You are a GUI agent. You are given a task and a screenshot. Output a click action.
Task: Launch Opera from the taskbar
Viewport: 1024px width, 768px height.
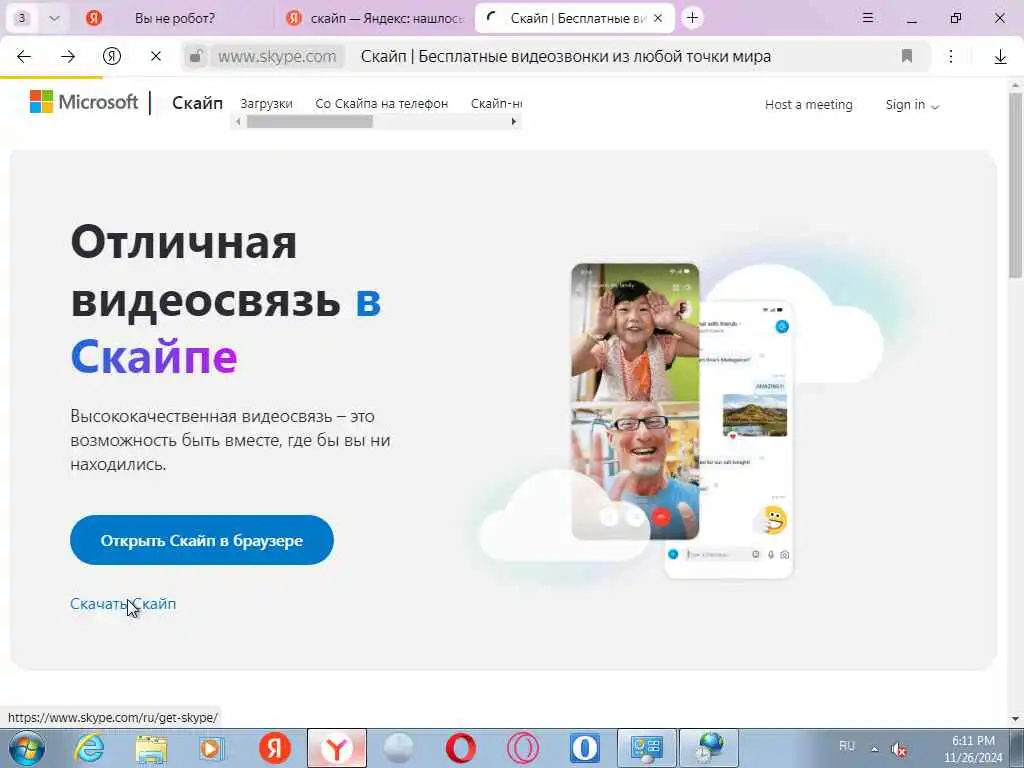tap(460, 748)
